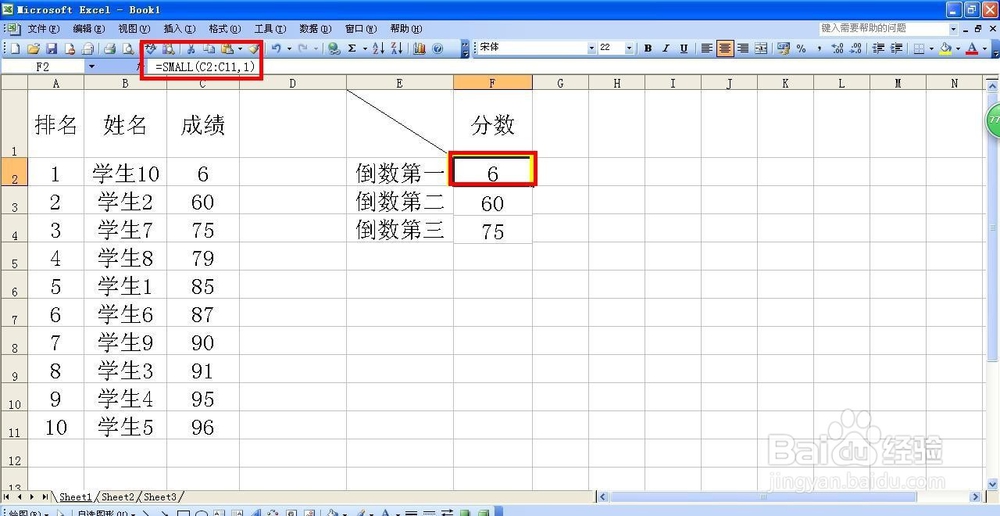1000x516 pixels.
Task: Open a file with the Open folder icon
Action: point(34,48)
